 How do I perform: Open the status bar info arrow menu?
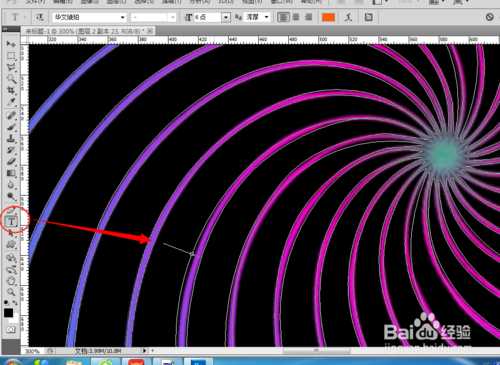(144, 351)
